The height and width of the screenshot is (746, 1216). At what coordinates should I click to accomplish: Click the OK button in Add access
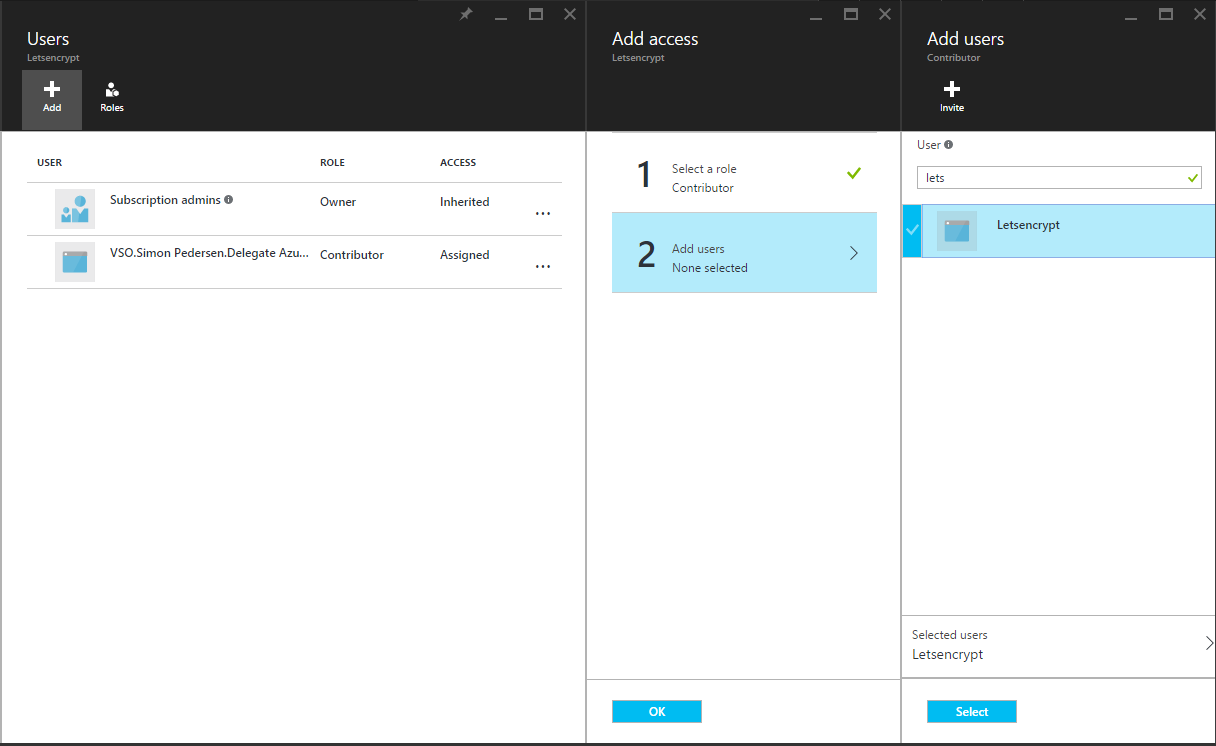click(x=656, y=711)
